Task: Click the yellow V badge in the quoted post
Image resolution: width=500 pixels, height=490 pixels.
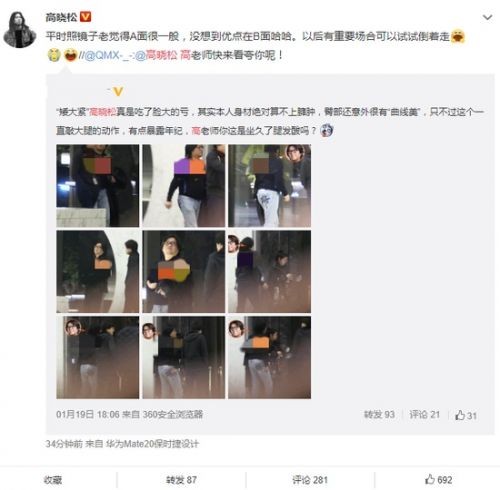Action: click(118, 91)
